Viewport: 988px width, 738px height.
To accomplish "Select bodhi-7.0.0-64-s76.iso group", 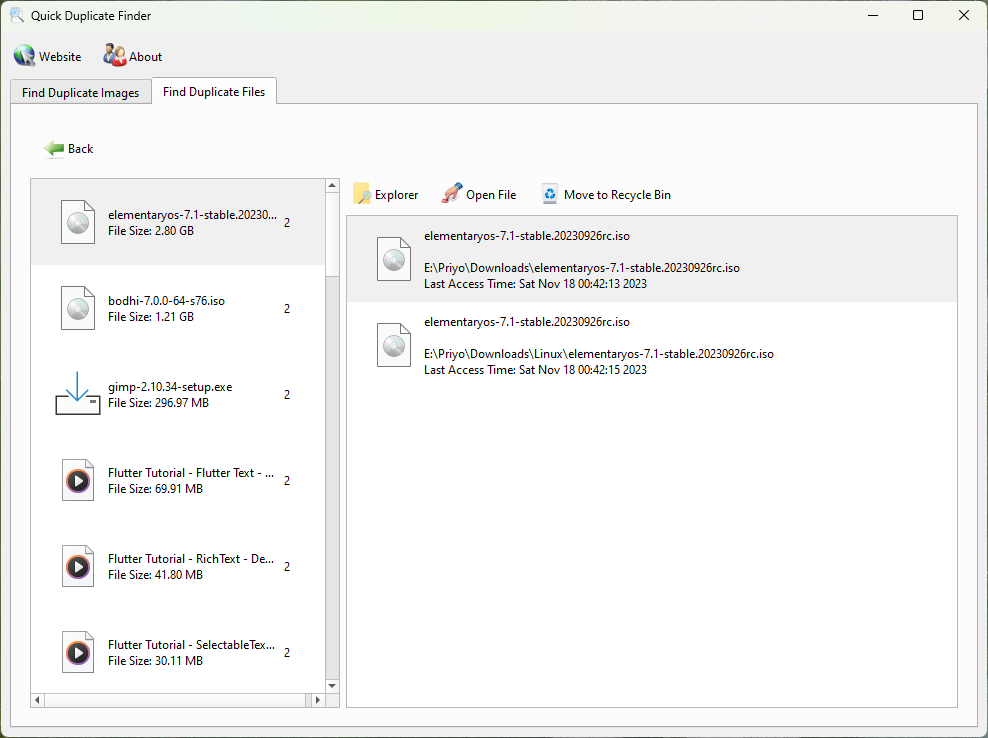I will click(x=178, y=308).
